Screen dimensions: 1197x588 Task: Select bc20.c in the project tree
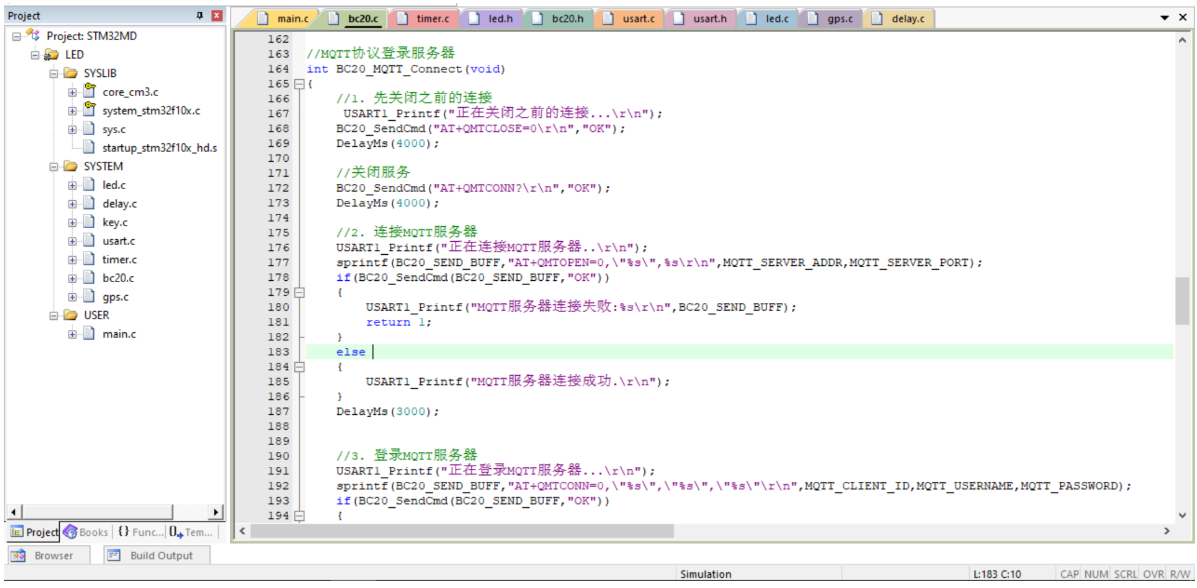click(x=118, y=278)
